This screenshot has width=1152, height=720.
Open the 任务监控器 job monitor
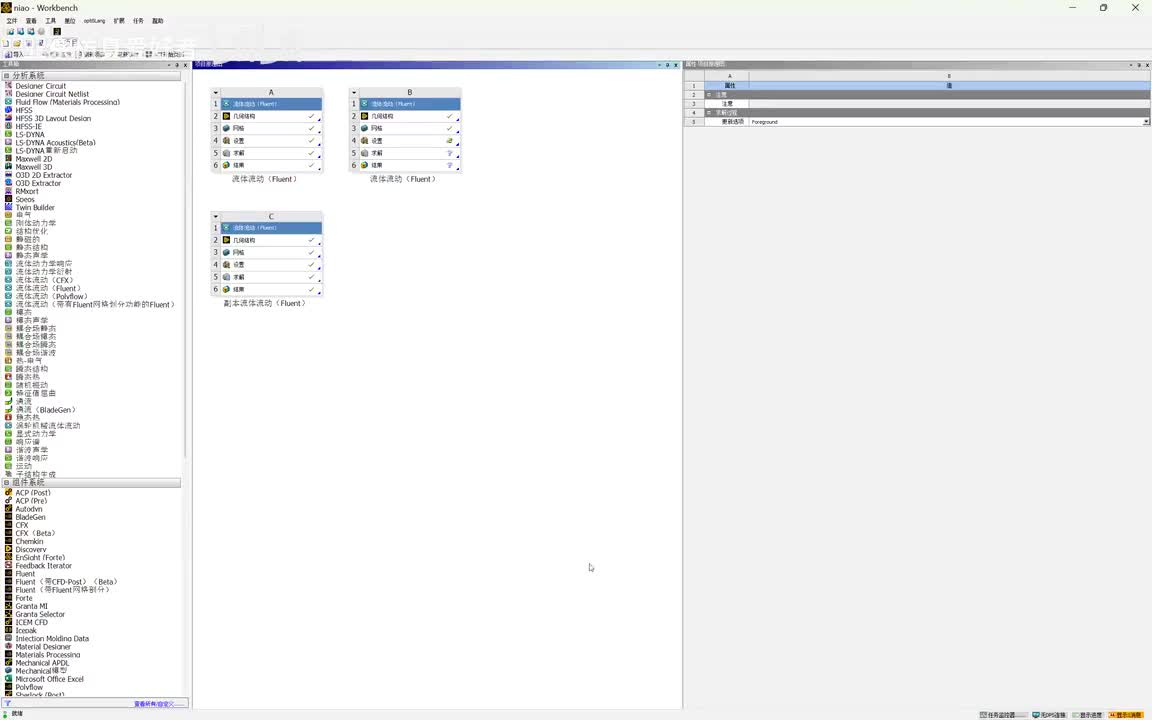tap(1003, 715)
